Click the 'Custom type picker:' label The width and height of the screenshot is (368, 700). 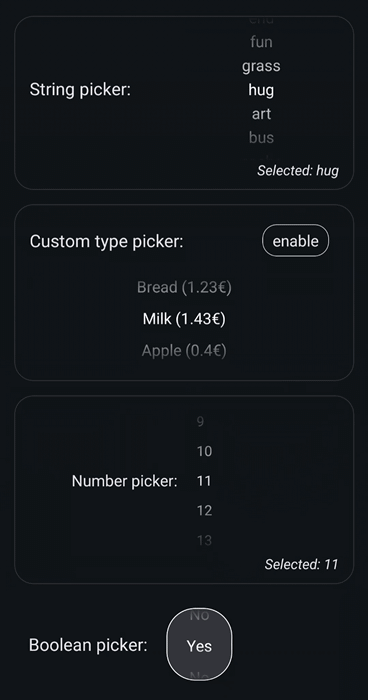(106, 242)
